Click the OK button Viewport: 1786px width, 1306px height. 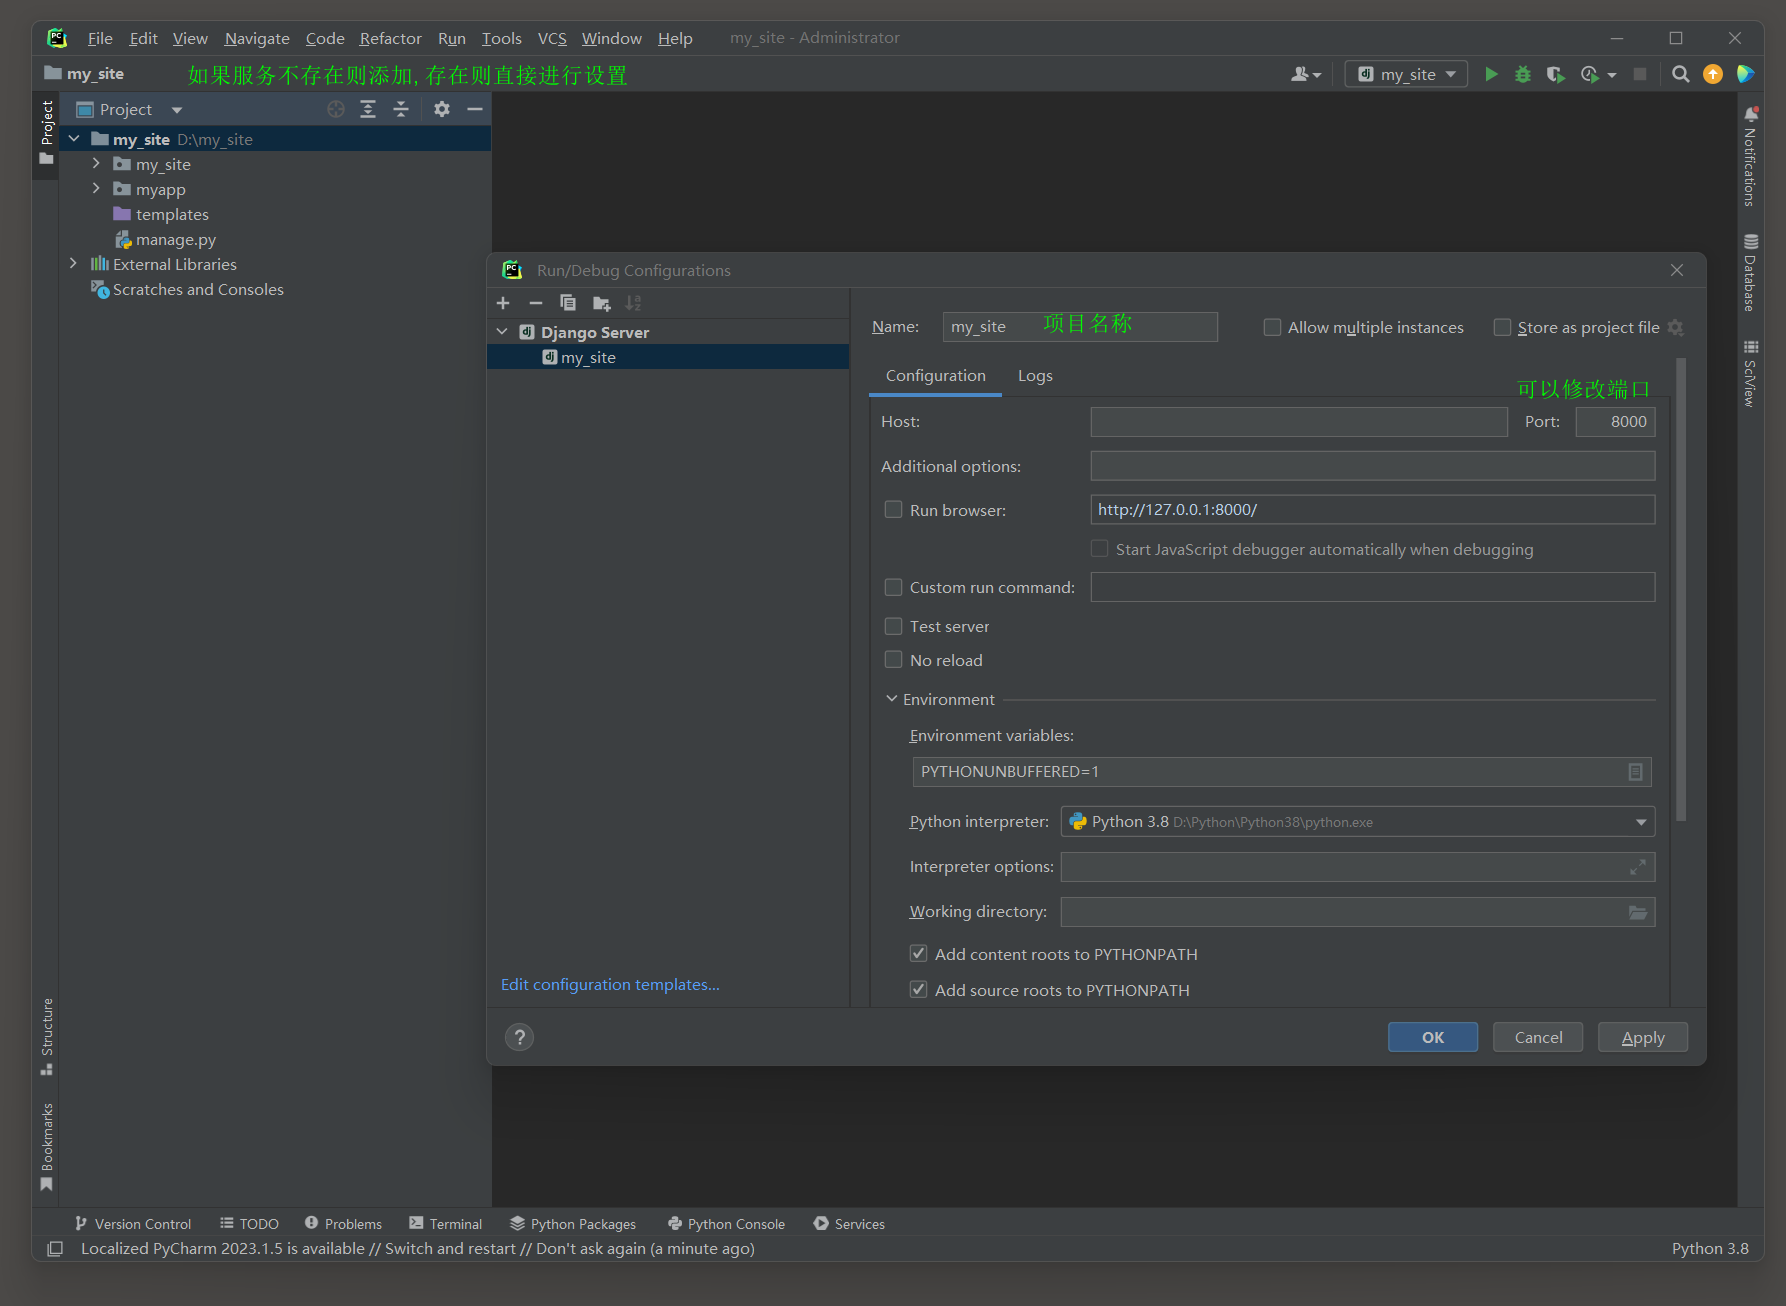coord(1433,1037)
